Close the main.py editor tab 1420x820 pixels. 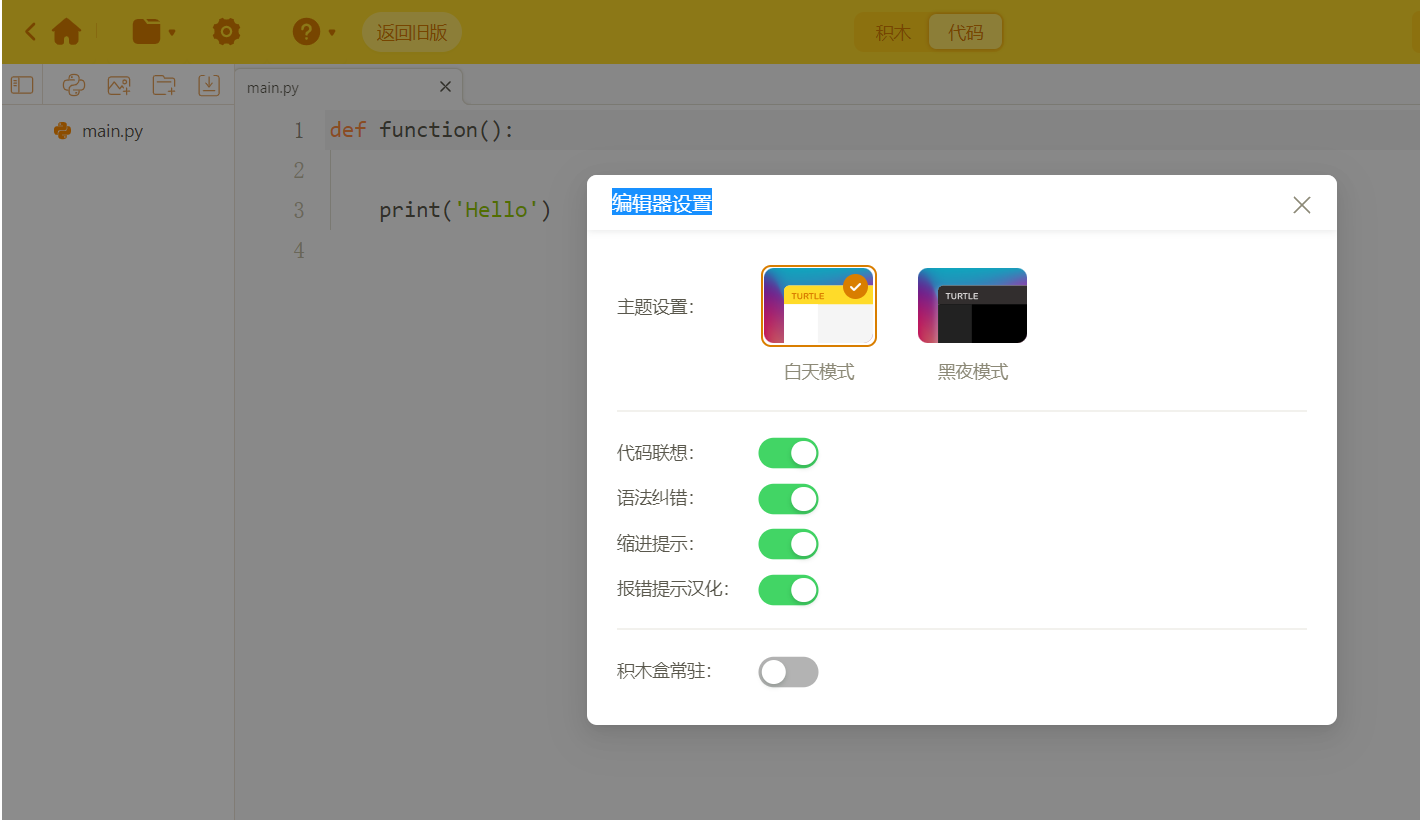(x=445, y=87)
